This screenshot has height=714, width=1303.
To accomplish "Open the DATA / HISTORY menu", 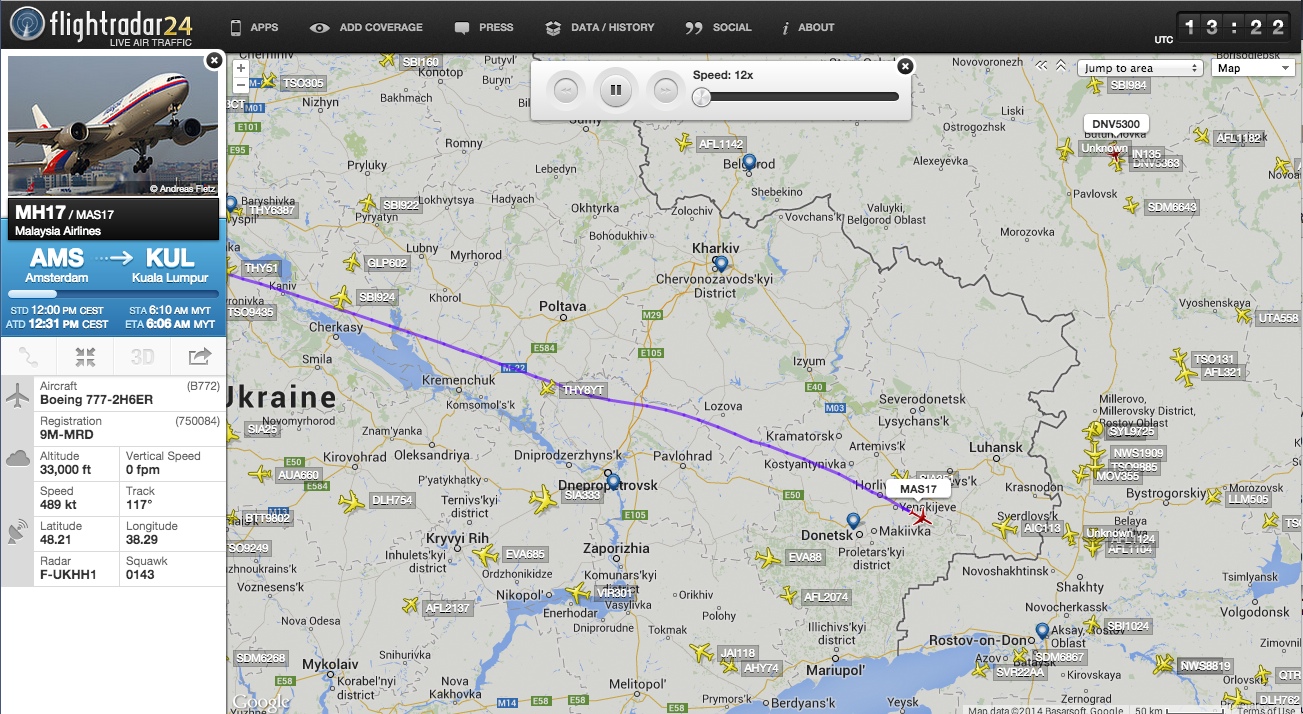I will coord(600,27).
